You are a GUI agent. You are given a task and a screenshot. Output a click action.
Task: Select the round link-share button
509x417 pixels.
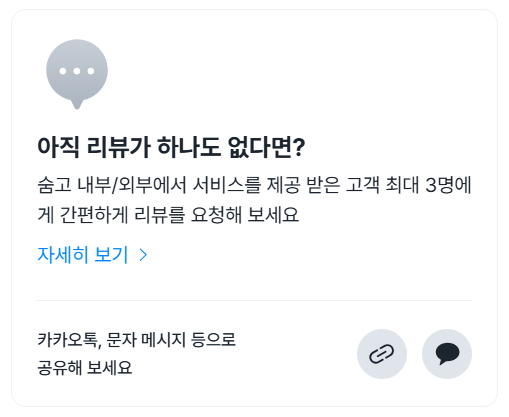pyautogui.click(x=382, y=354)
